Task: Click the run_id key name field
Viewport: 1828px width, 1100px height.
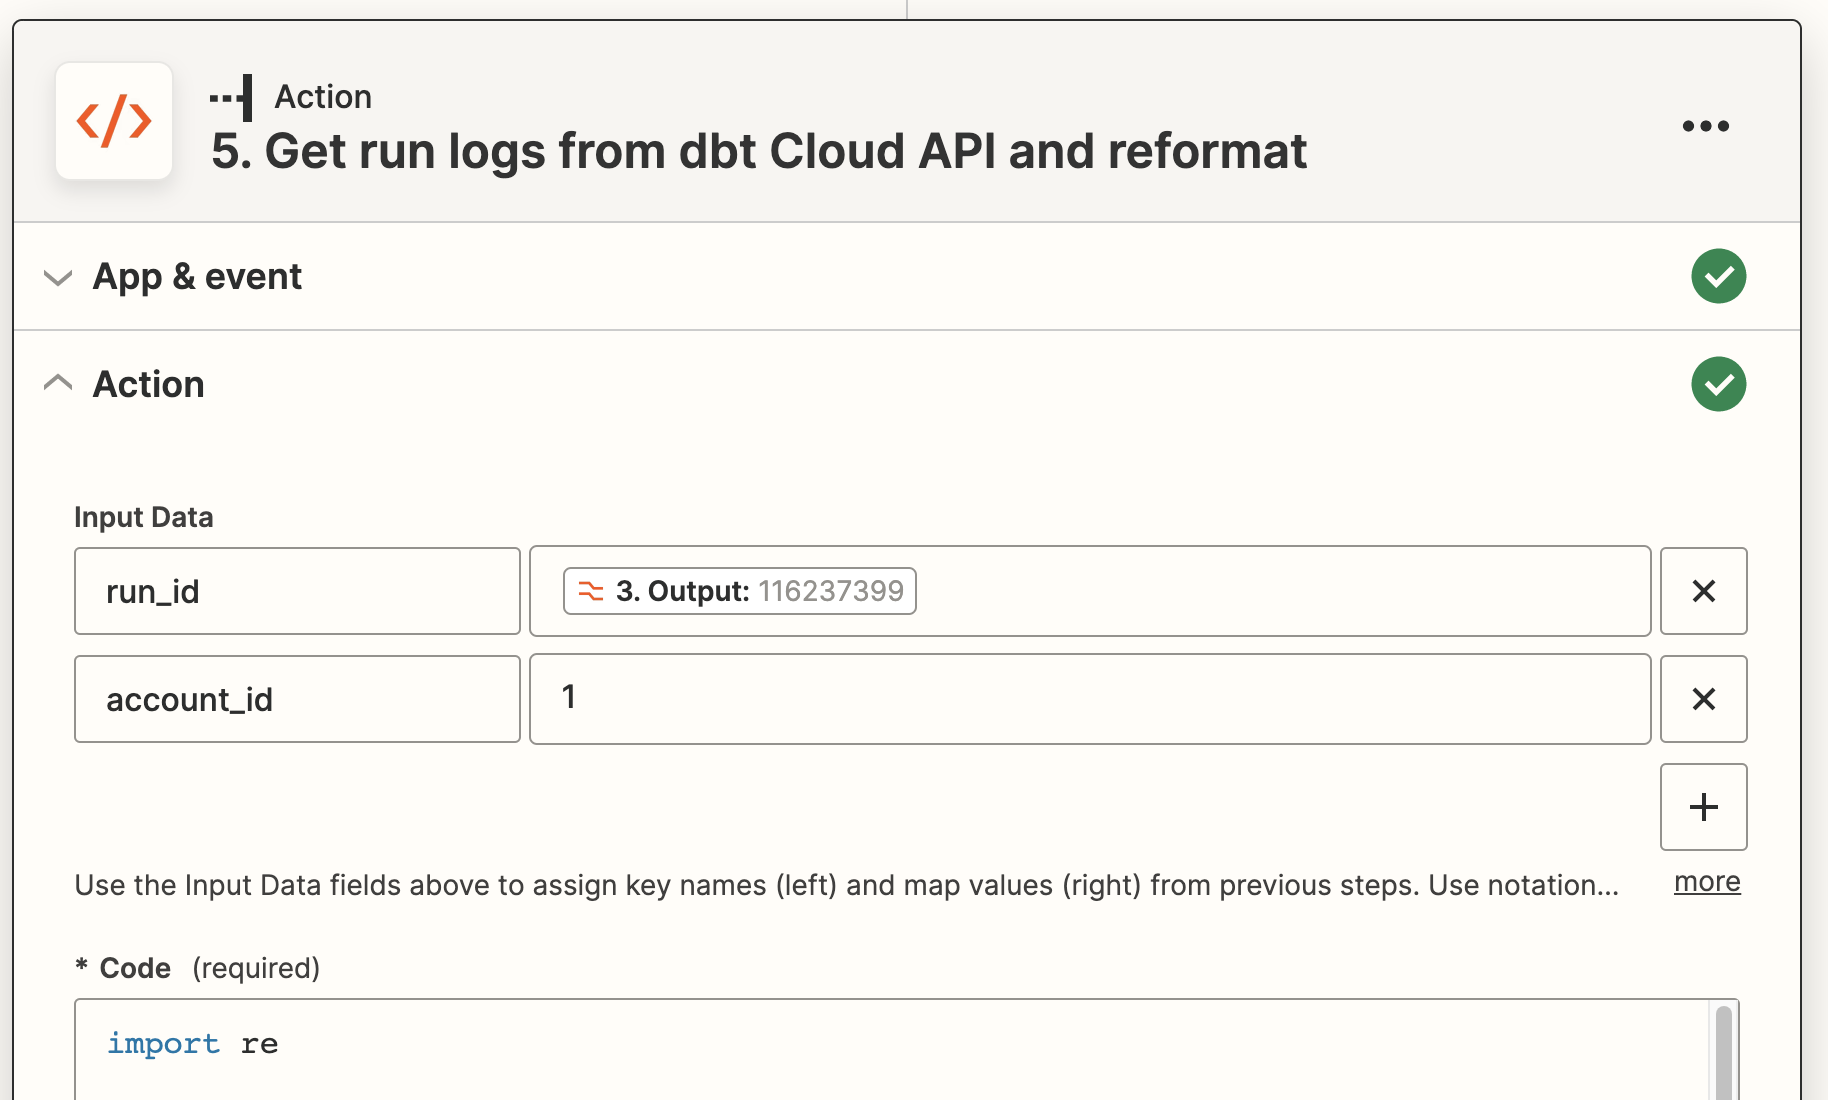Action: [296, 591]
